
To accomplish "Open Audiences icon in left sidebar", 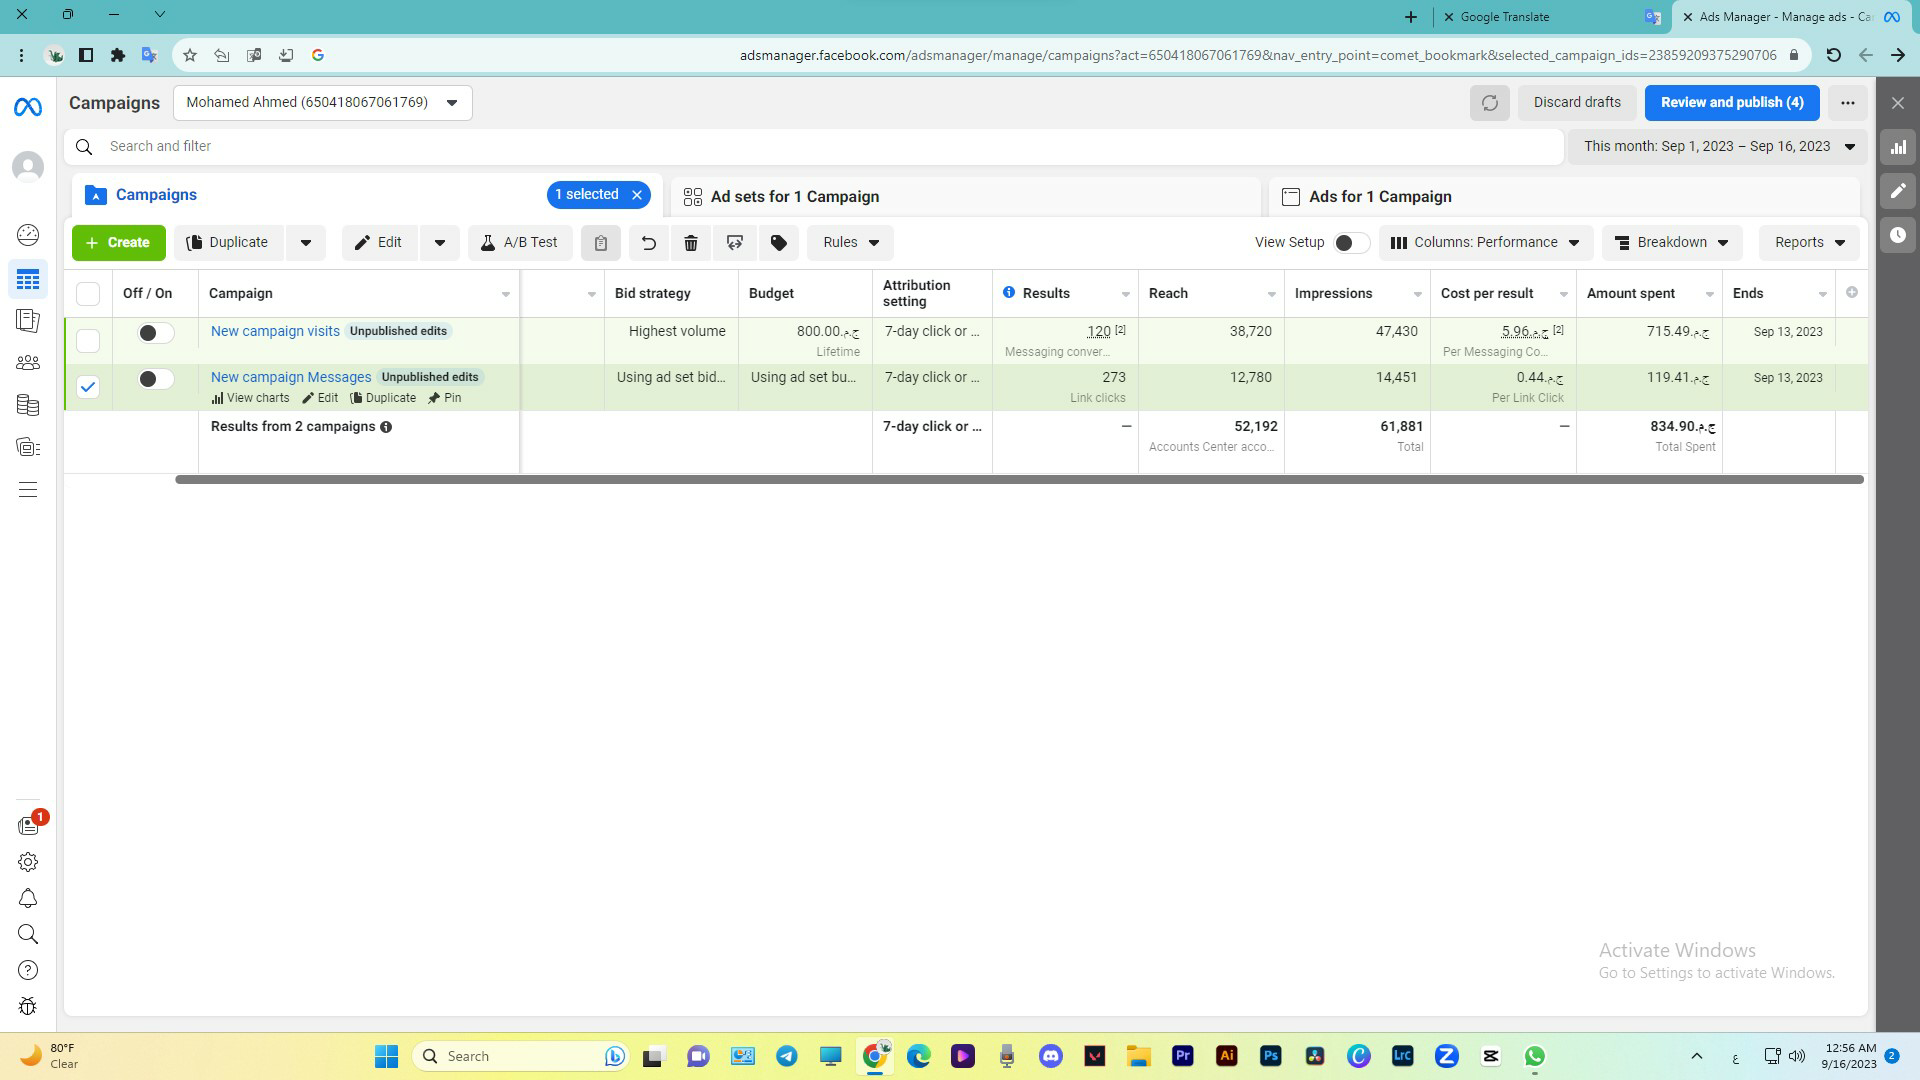I will [28, 363].
